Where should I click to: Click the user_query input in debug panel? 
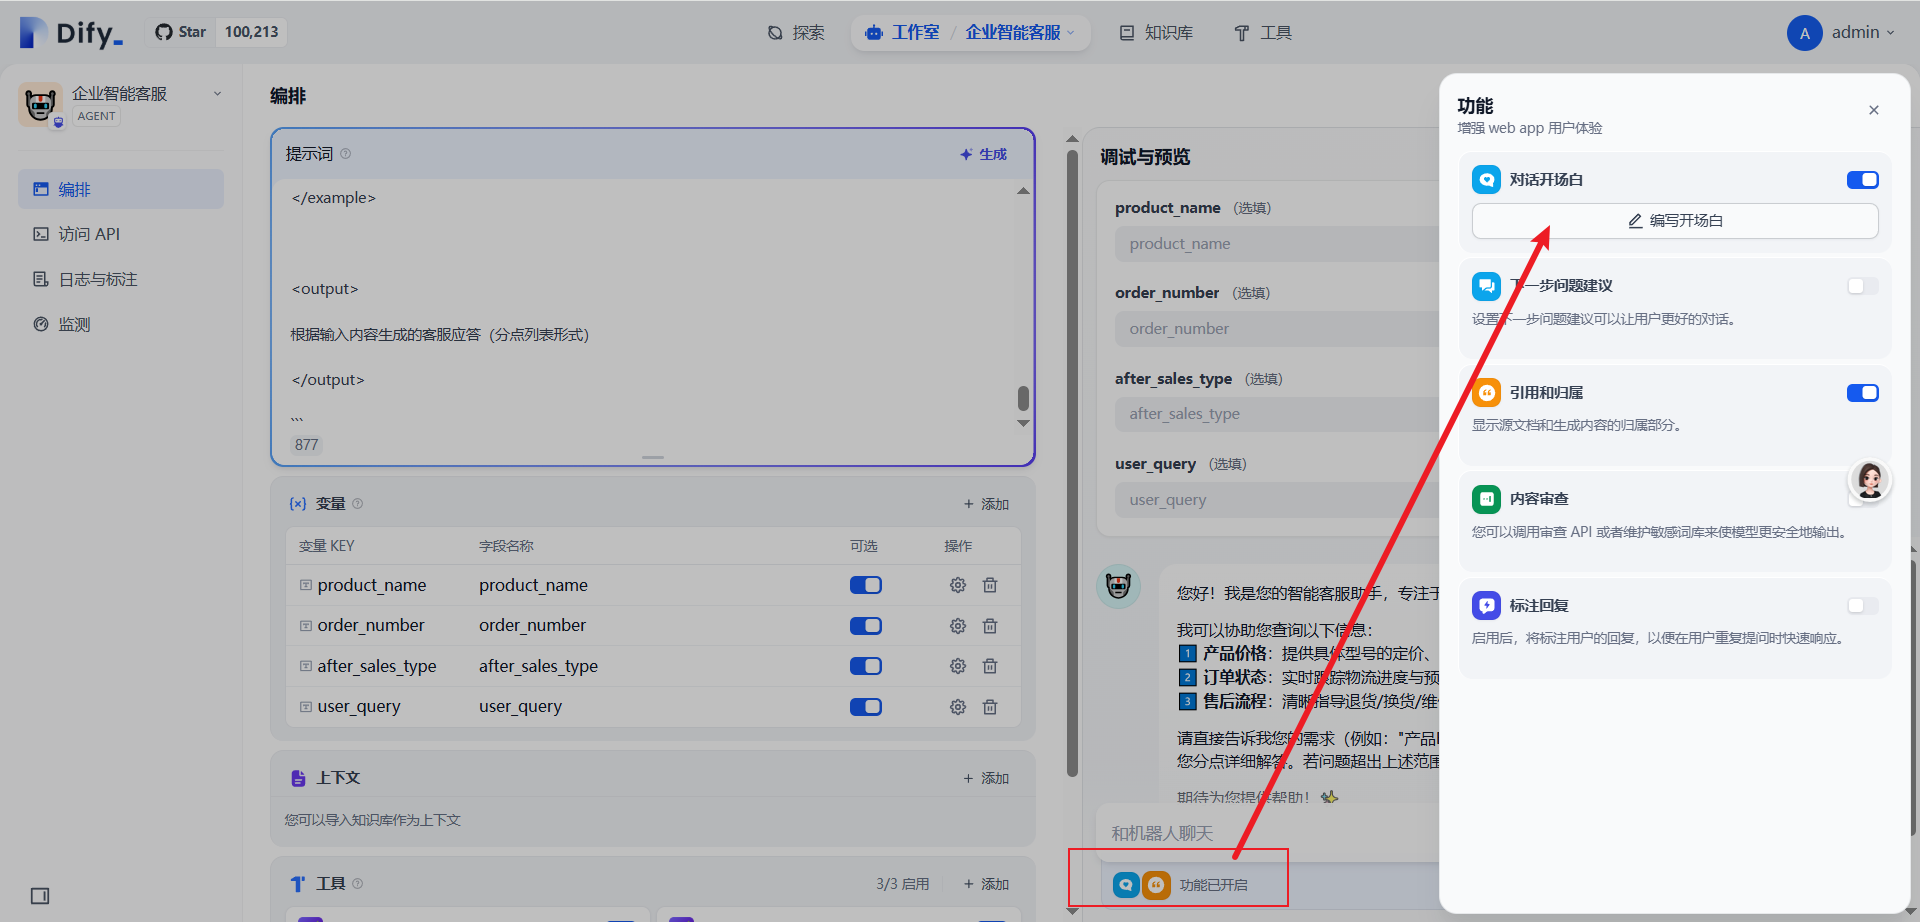pyautogui.click(x=1277, y=500)
